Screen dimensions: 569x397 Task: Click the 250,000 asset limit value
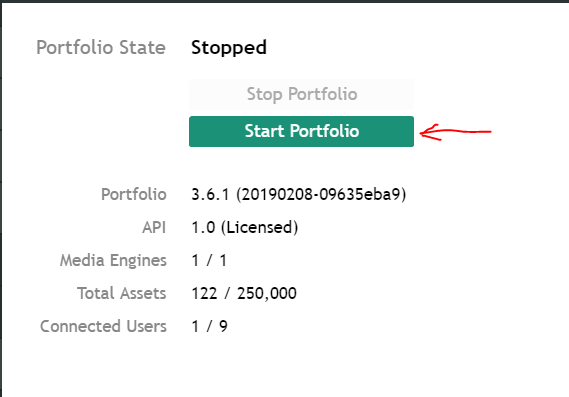pyautogui.click(x=267, y=294)
